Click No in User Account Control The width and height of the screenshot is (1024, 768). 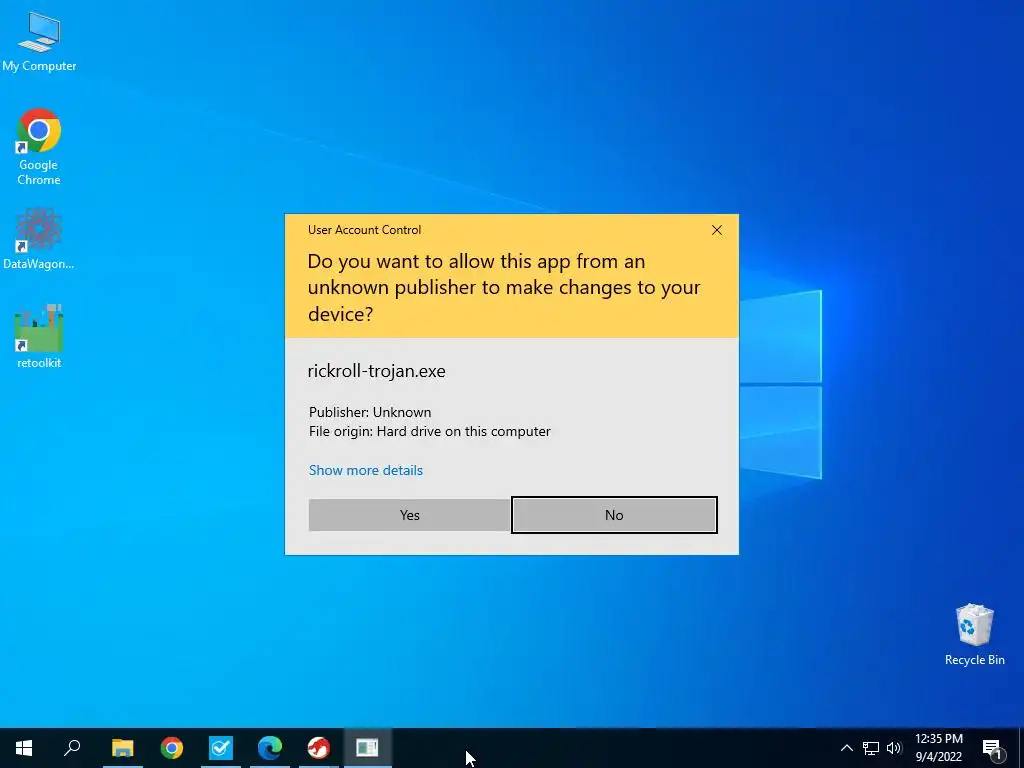[614, 515]
